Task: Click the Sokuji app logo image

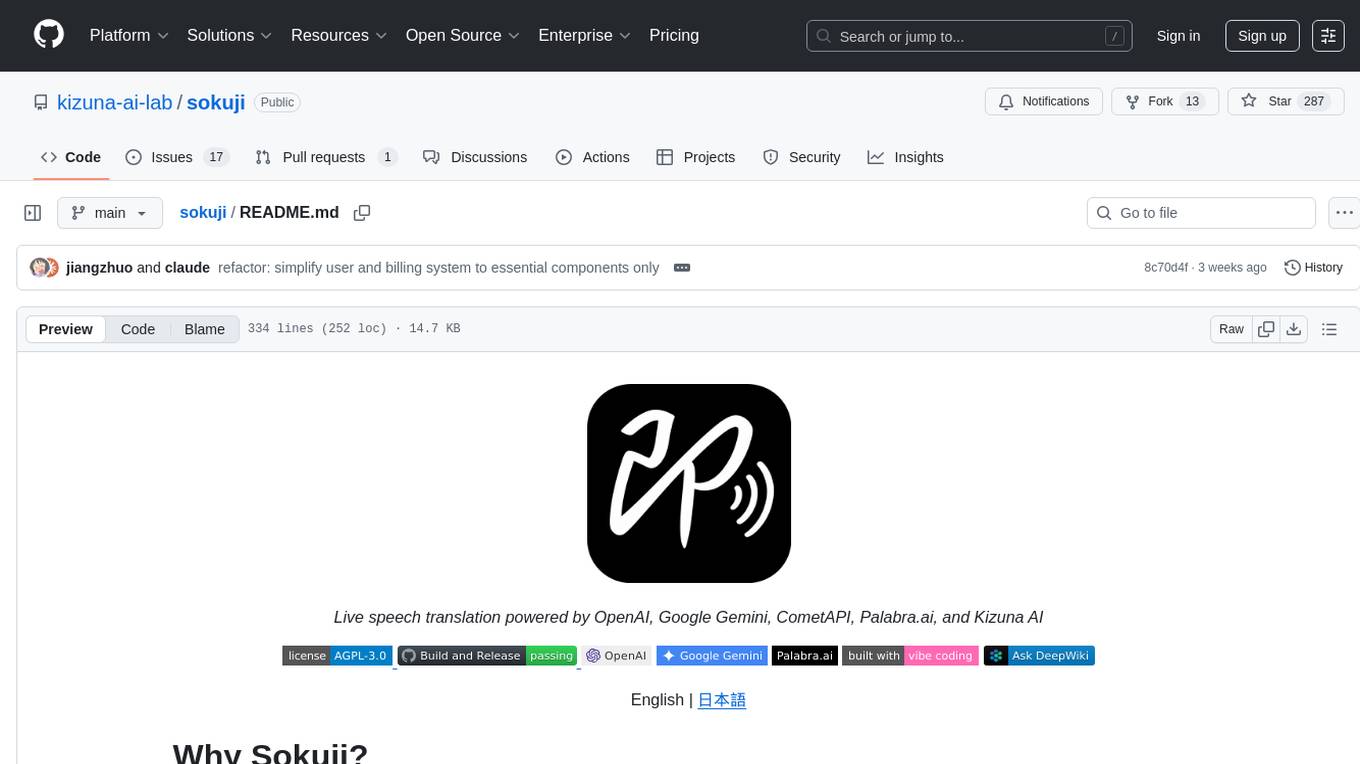Action: coord(689,483)
